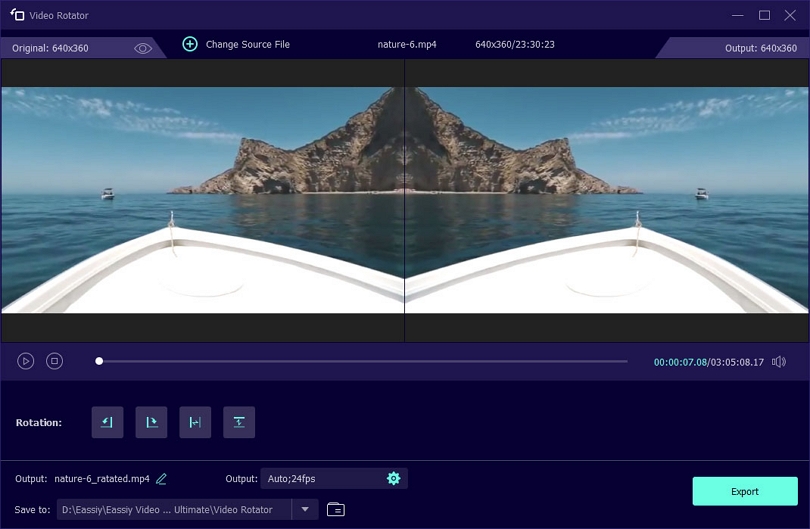Rotate video 90 degrees right
The height and width of the screenshot is (529, 810).
coord(151,422)
